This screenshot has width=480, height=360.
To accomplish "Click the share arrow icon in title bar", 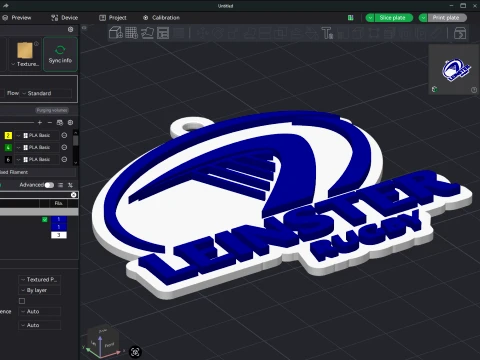I will coord(5,5).
